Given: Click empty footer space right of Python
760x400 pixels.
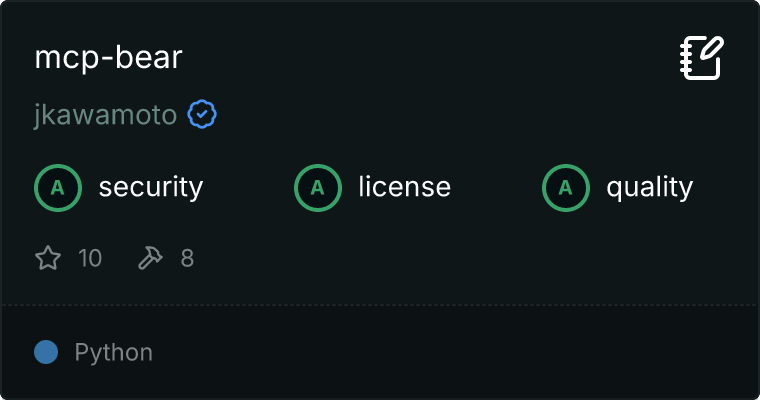Looking at the screenshot, I should tap(450, 353).
